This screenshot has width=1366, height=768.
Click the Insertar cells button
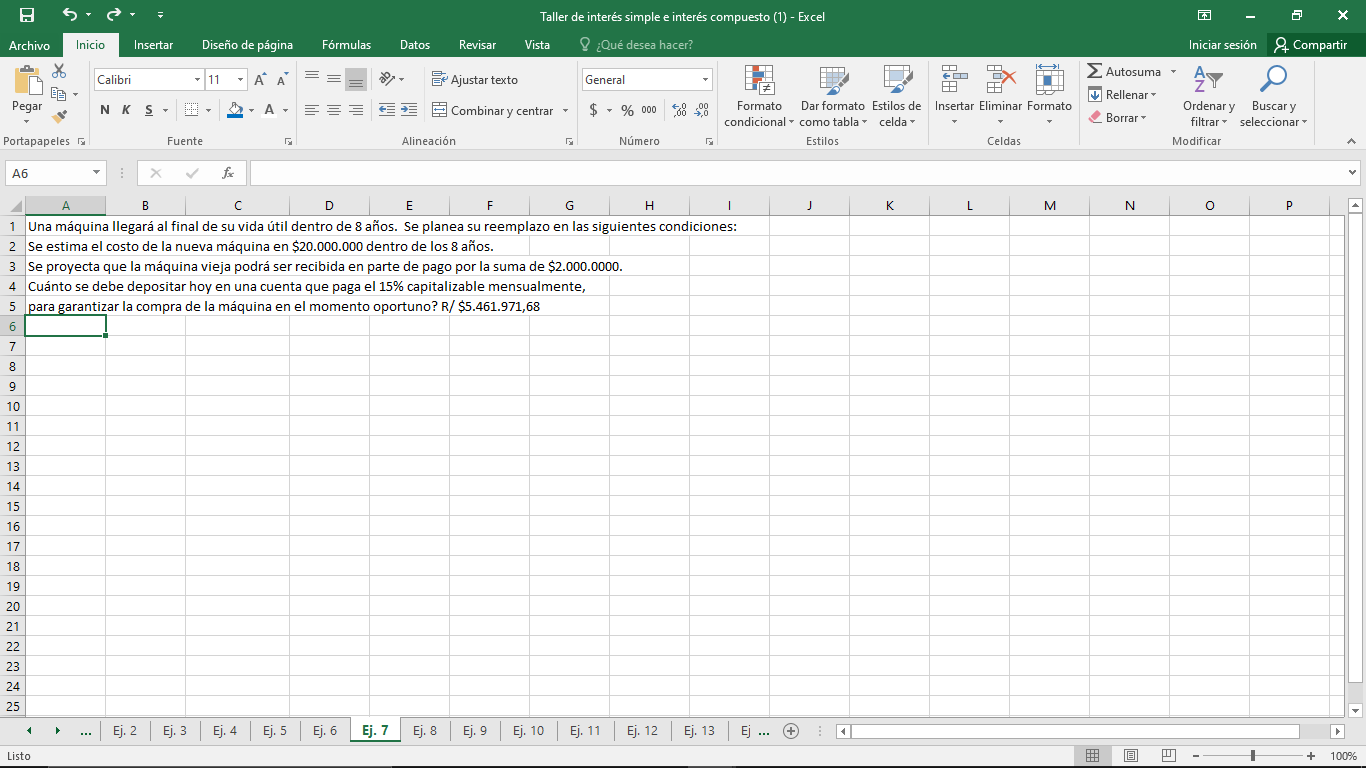tap(954, 94)
